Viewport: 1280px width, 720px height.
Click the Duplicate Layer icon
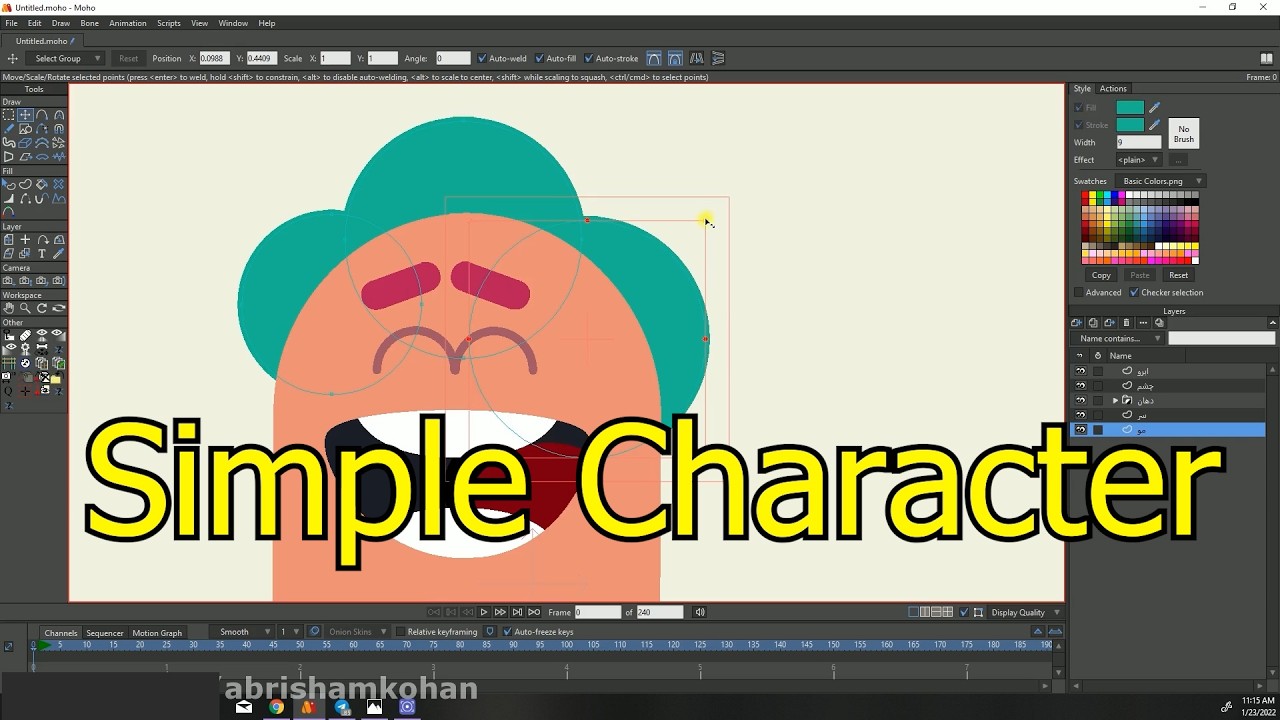click(x=1093, y=323)
